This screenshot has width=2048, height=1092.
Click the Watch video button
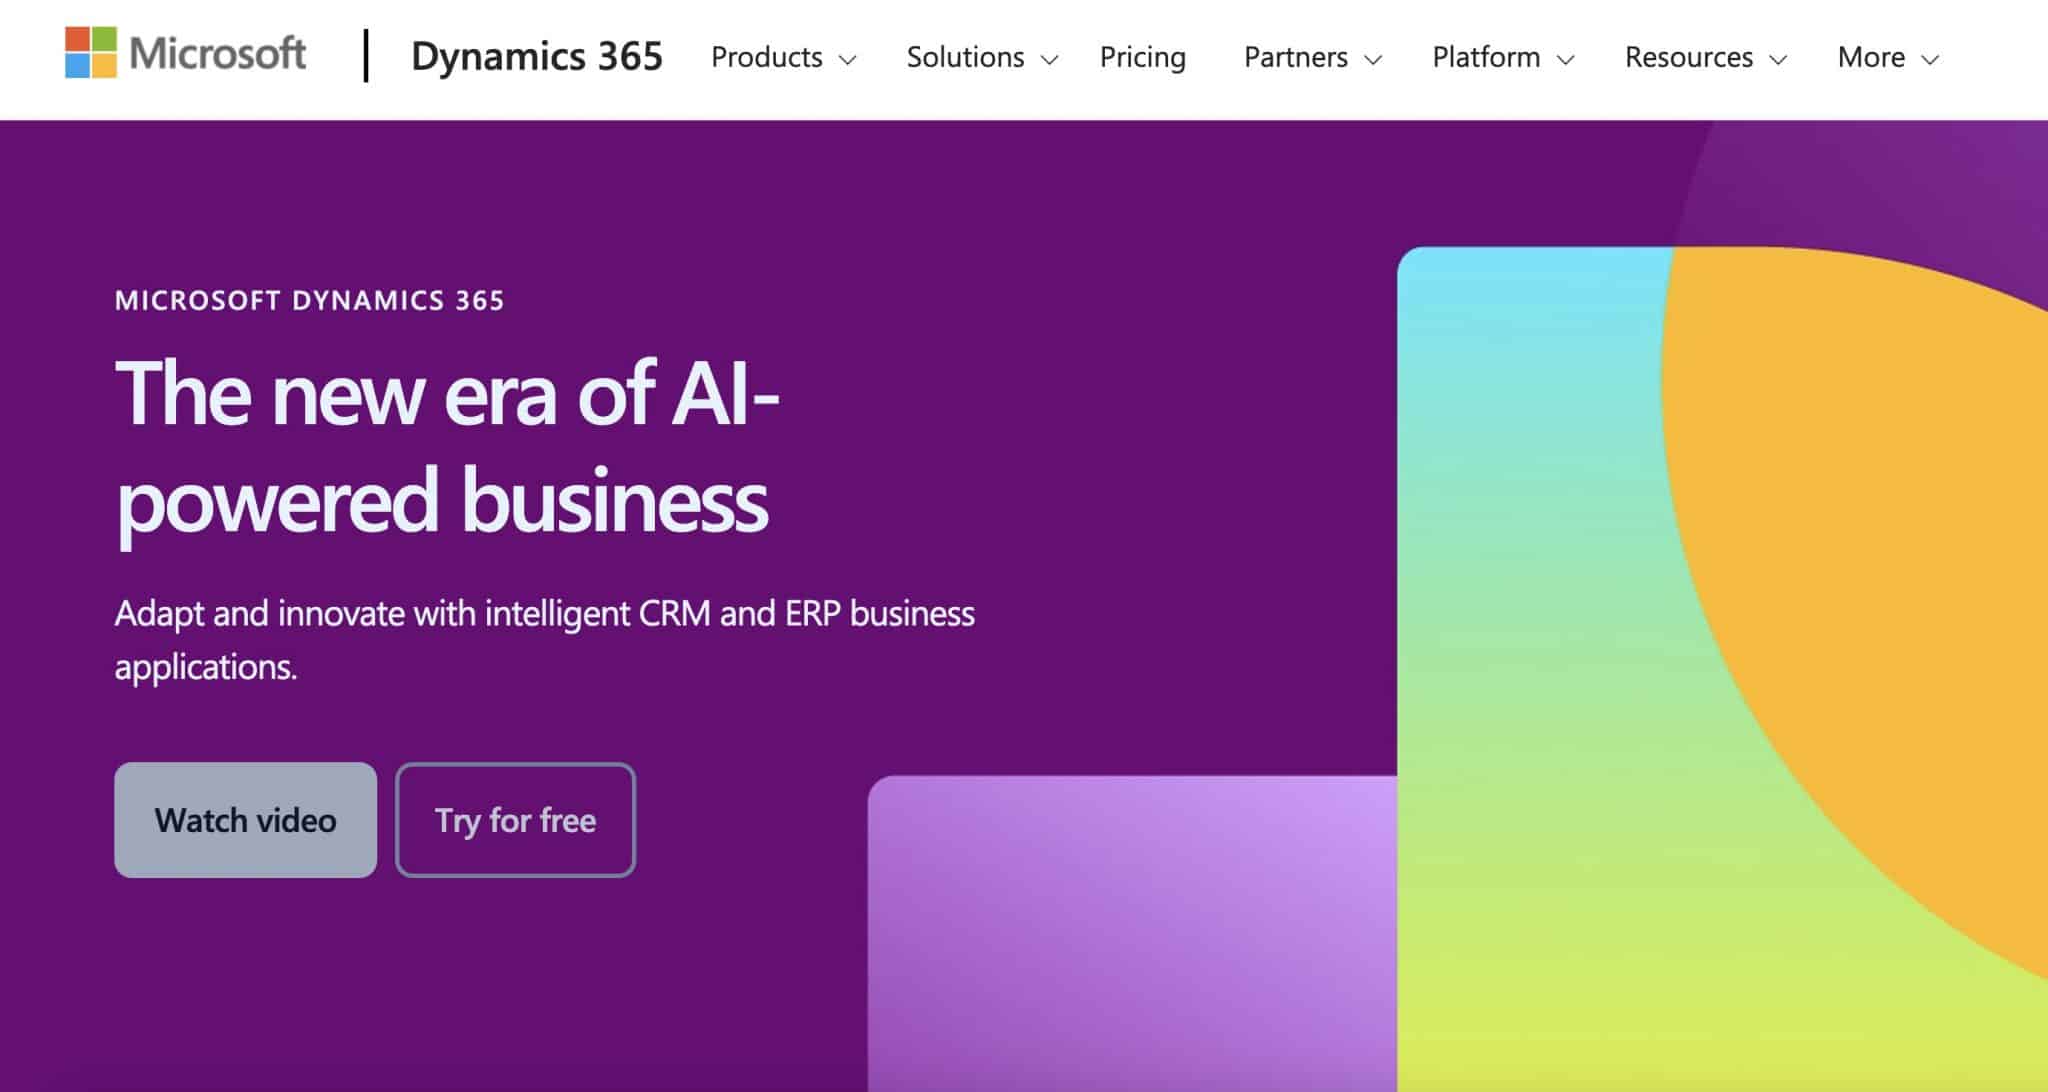tap(245, 820)
